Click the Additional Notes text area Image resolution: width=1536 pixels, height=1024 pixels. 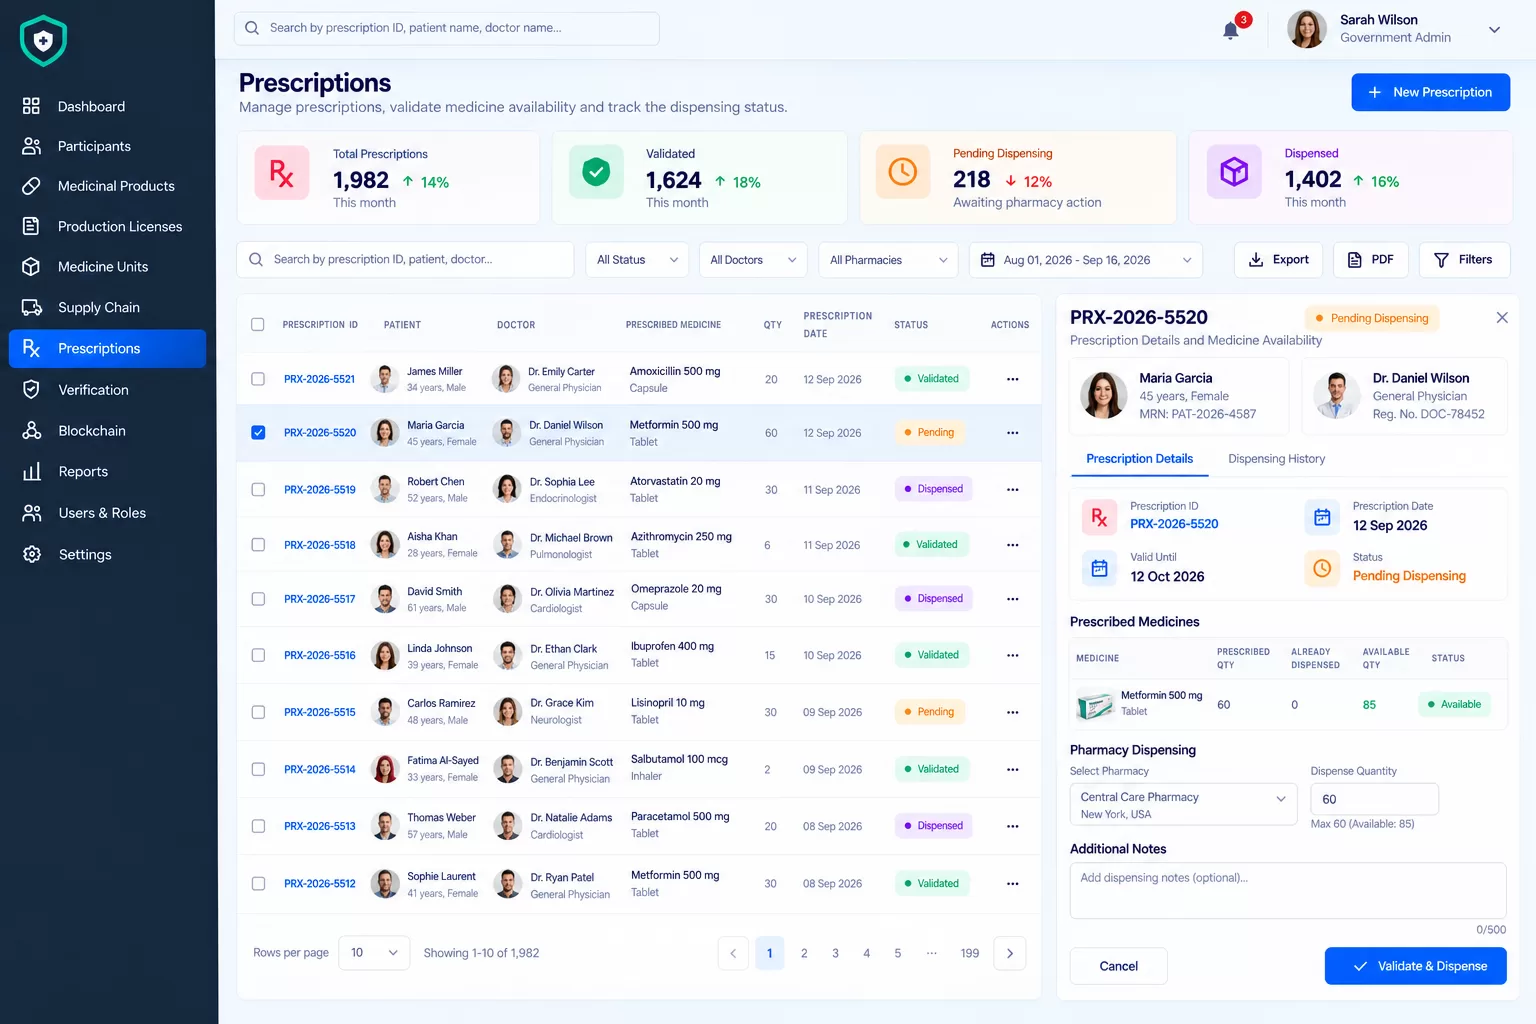pos(1288,890)
